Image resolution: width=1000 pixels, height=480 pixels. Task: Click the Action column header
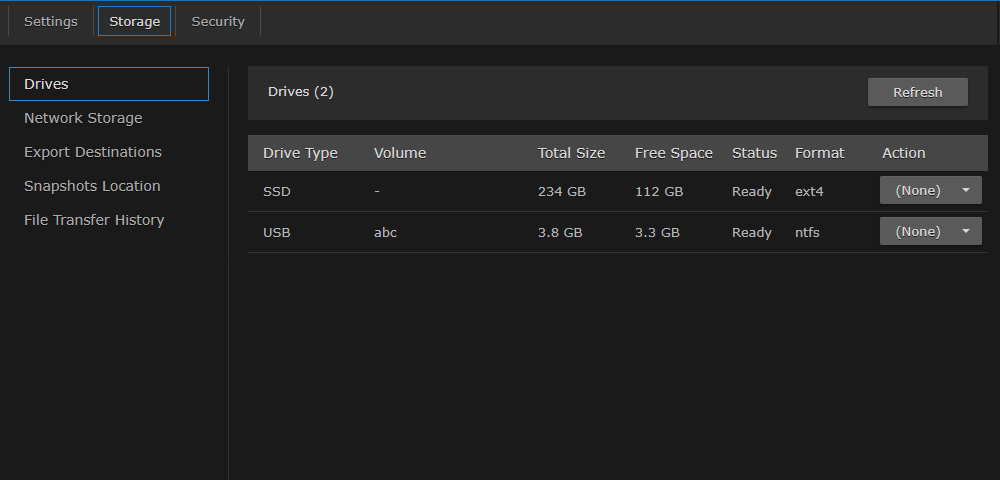coord(903,153)
